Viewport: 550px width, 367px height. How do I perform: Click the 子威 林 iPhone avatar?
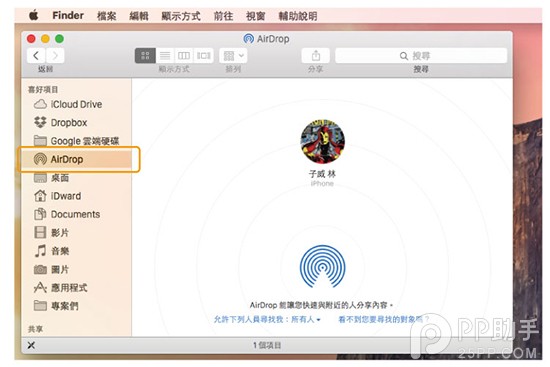tap(322, 141)
